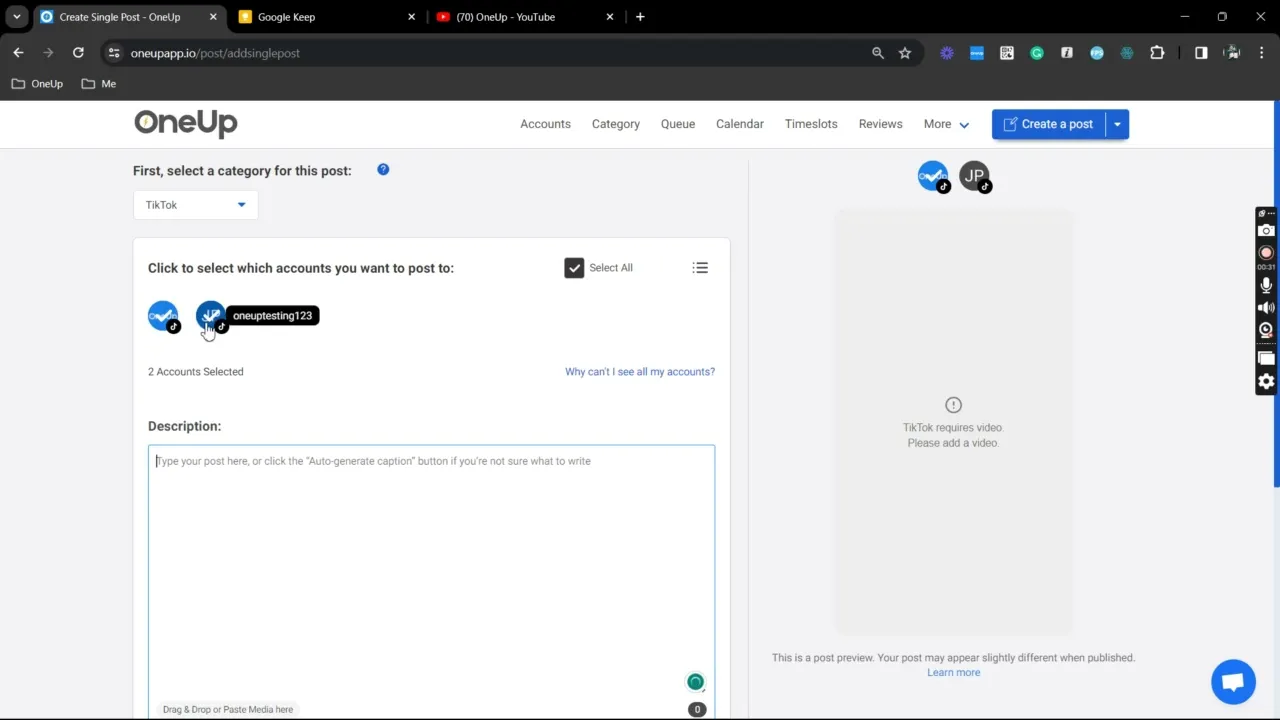Screen dimensions: 1280x720
Task: Click the browser back button
Action: click(18, 53)
